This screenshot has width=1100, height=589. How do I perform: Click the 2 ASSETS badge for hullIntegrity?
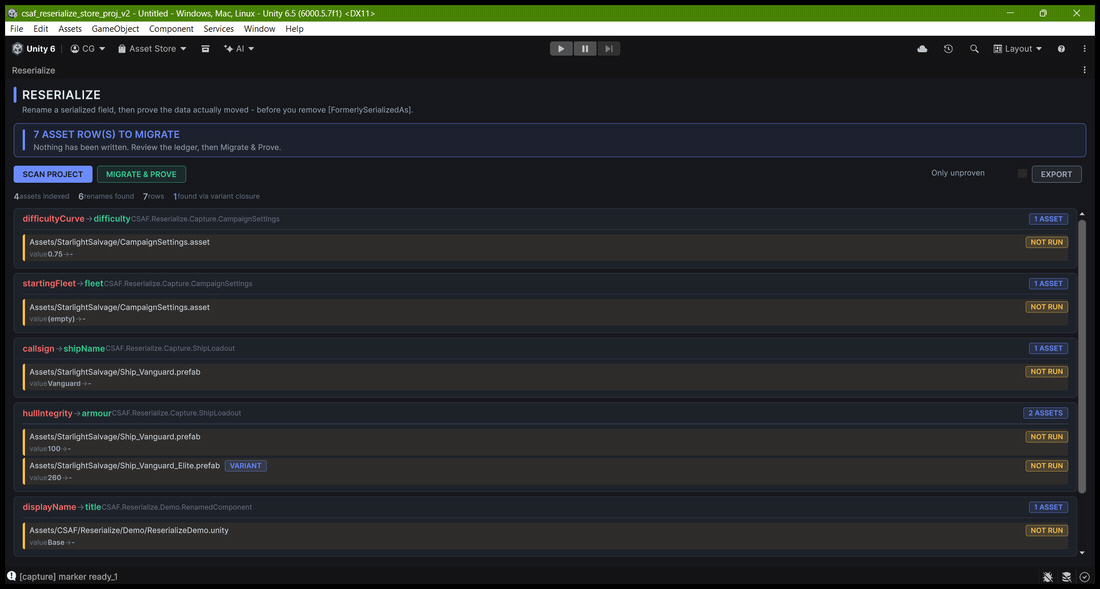pyautogui.click(x=1045, y=413)
